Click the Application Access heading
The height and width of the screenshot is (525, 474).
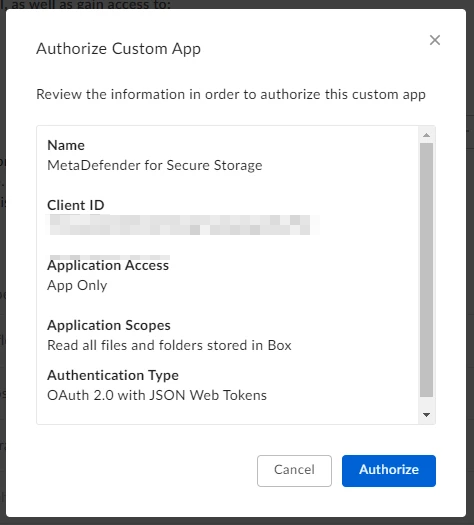tap(108, 266)
